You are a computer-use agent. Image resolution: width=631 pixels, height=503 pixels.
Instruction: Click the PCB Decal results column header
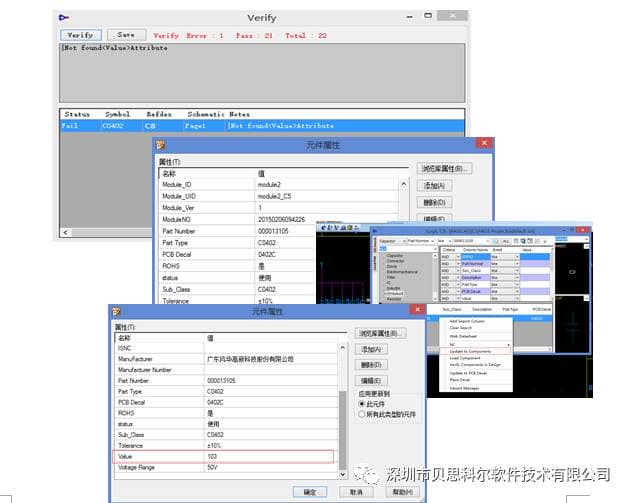click(542, 309)
